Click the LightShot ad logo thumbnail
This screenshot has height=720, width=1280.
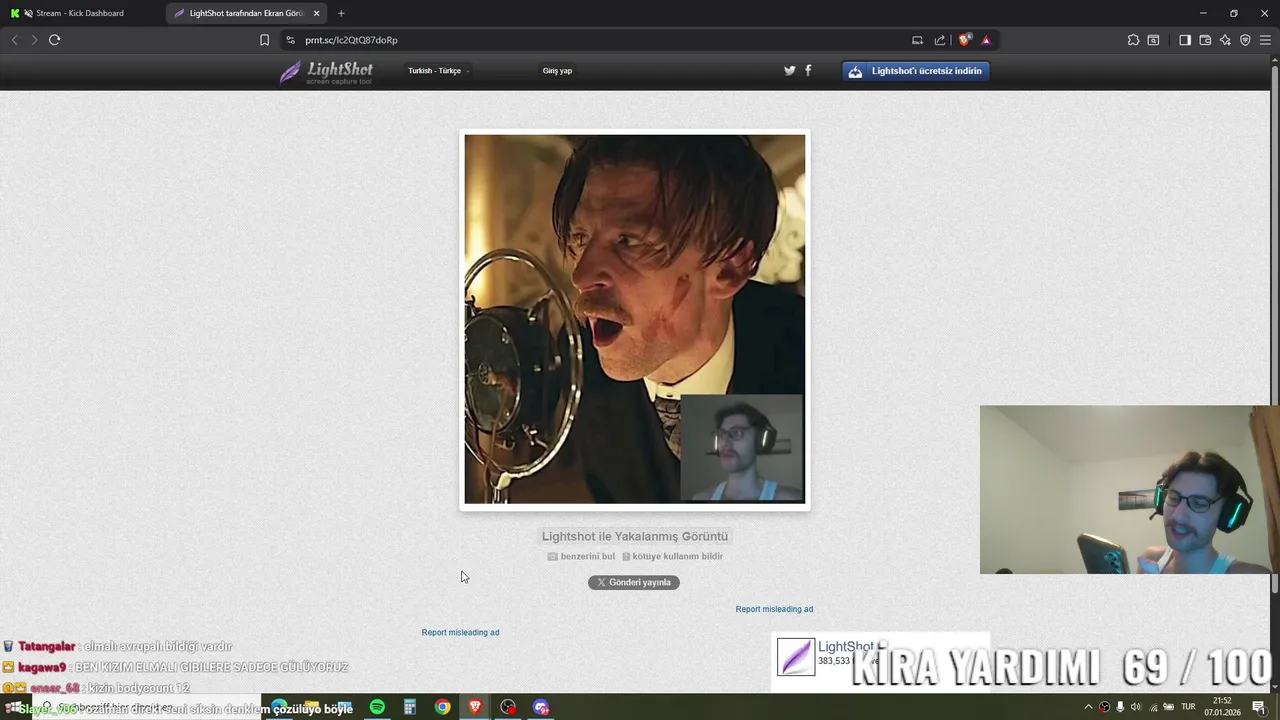click(796, 657)
